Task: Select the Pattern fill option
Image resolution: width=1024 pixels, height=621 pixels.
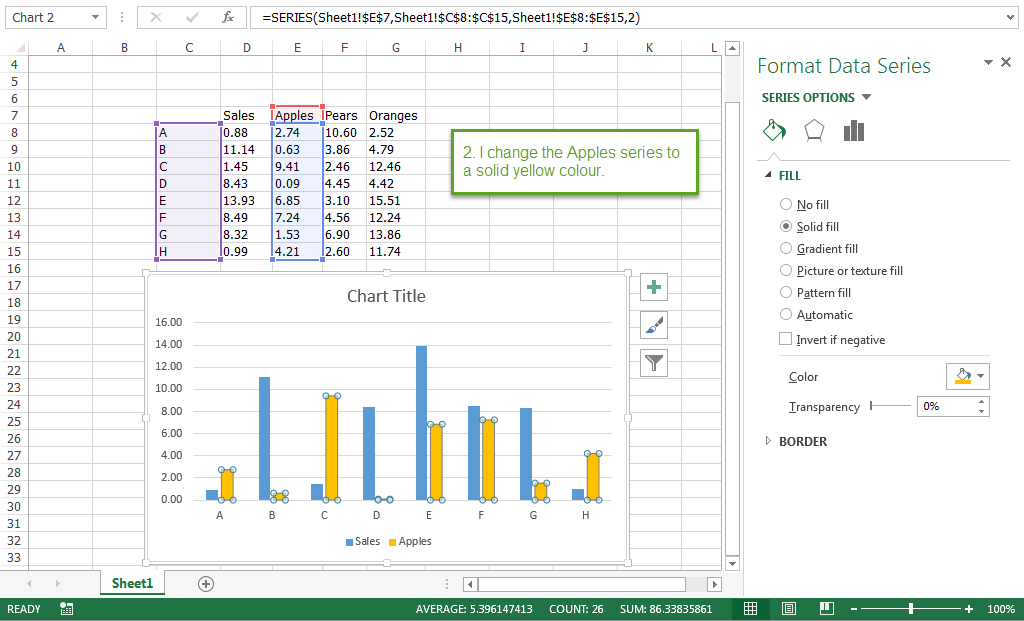Action: [x=815, y=293]
